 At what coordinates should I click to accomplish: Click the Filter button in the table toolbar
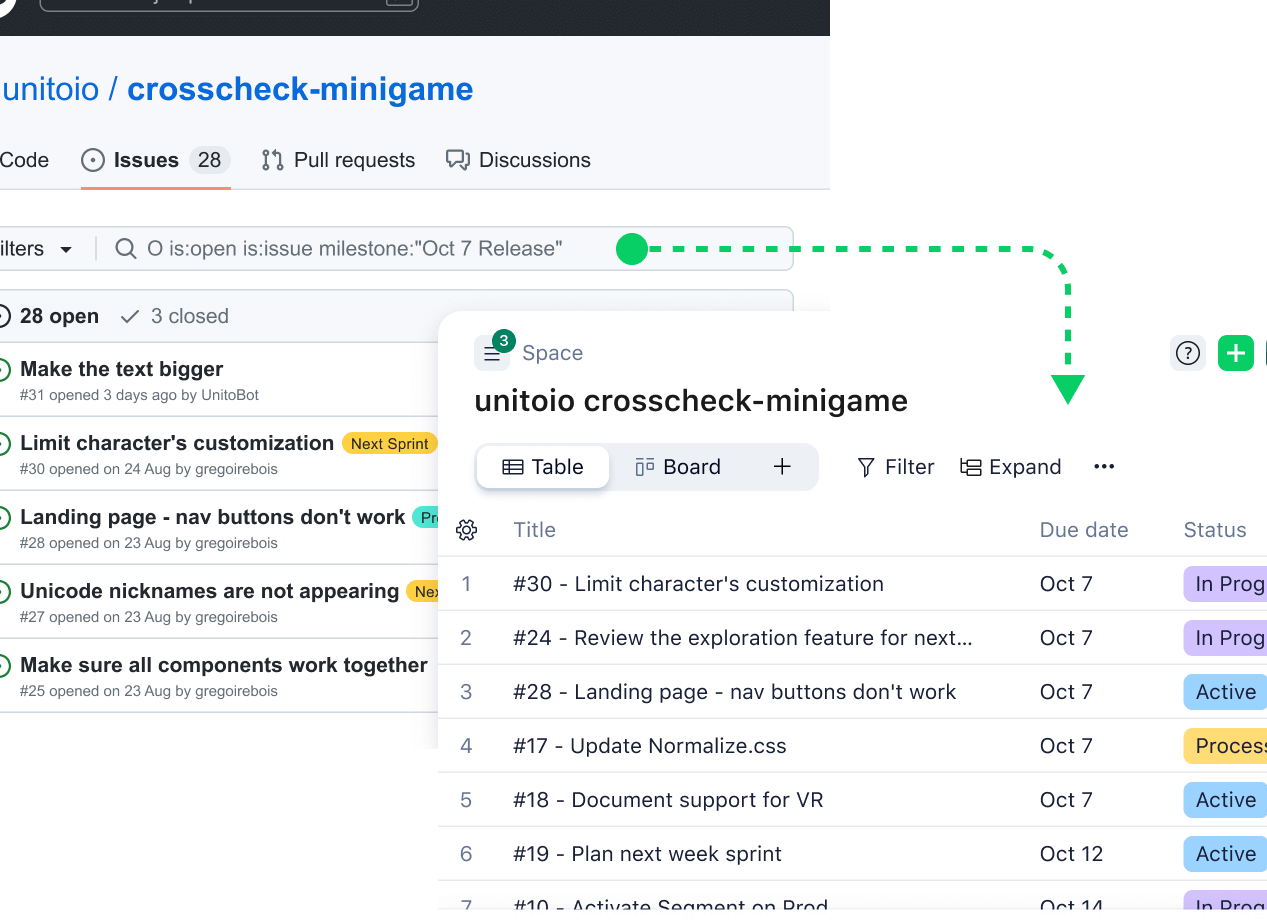tap(895, 467)
